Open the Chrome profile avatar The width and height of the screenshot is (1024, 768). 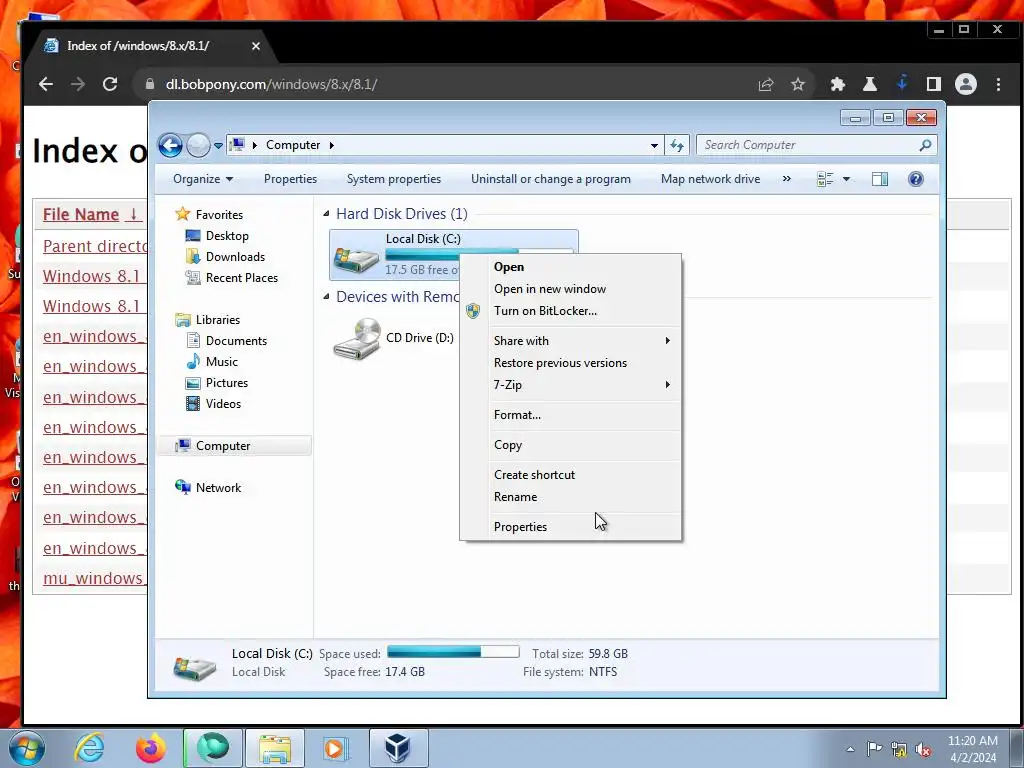[x=965, y=84]
